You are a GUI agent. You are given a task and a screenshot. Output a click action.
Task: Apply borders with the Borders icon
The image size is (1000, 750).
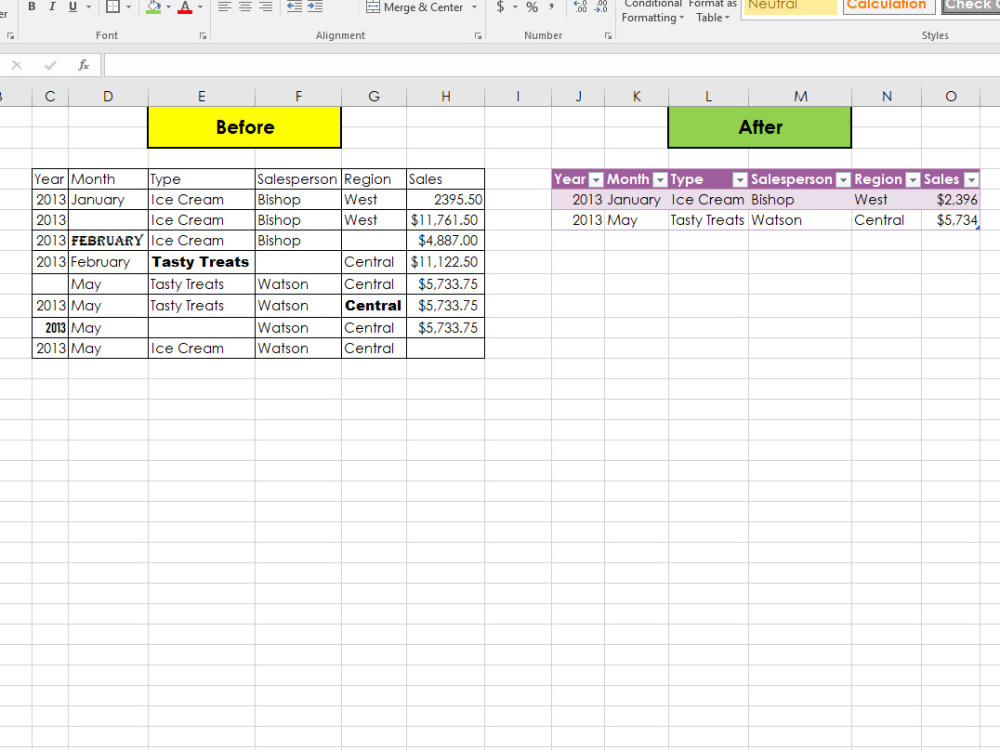click(113, 7)
